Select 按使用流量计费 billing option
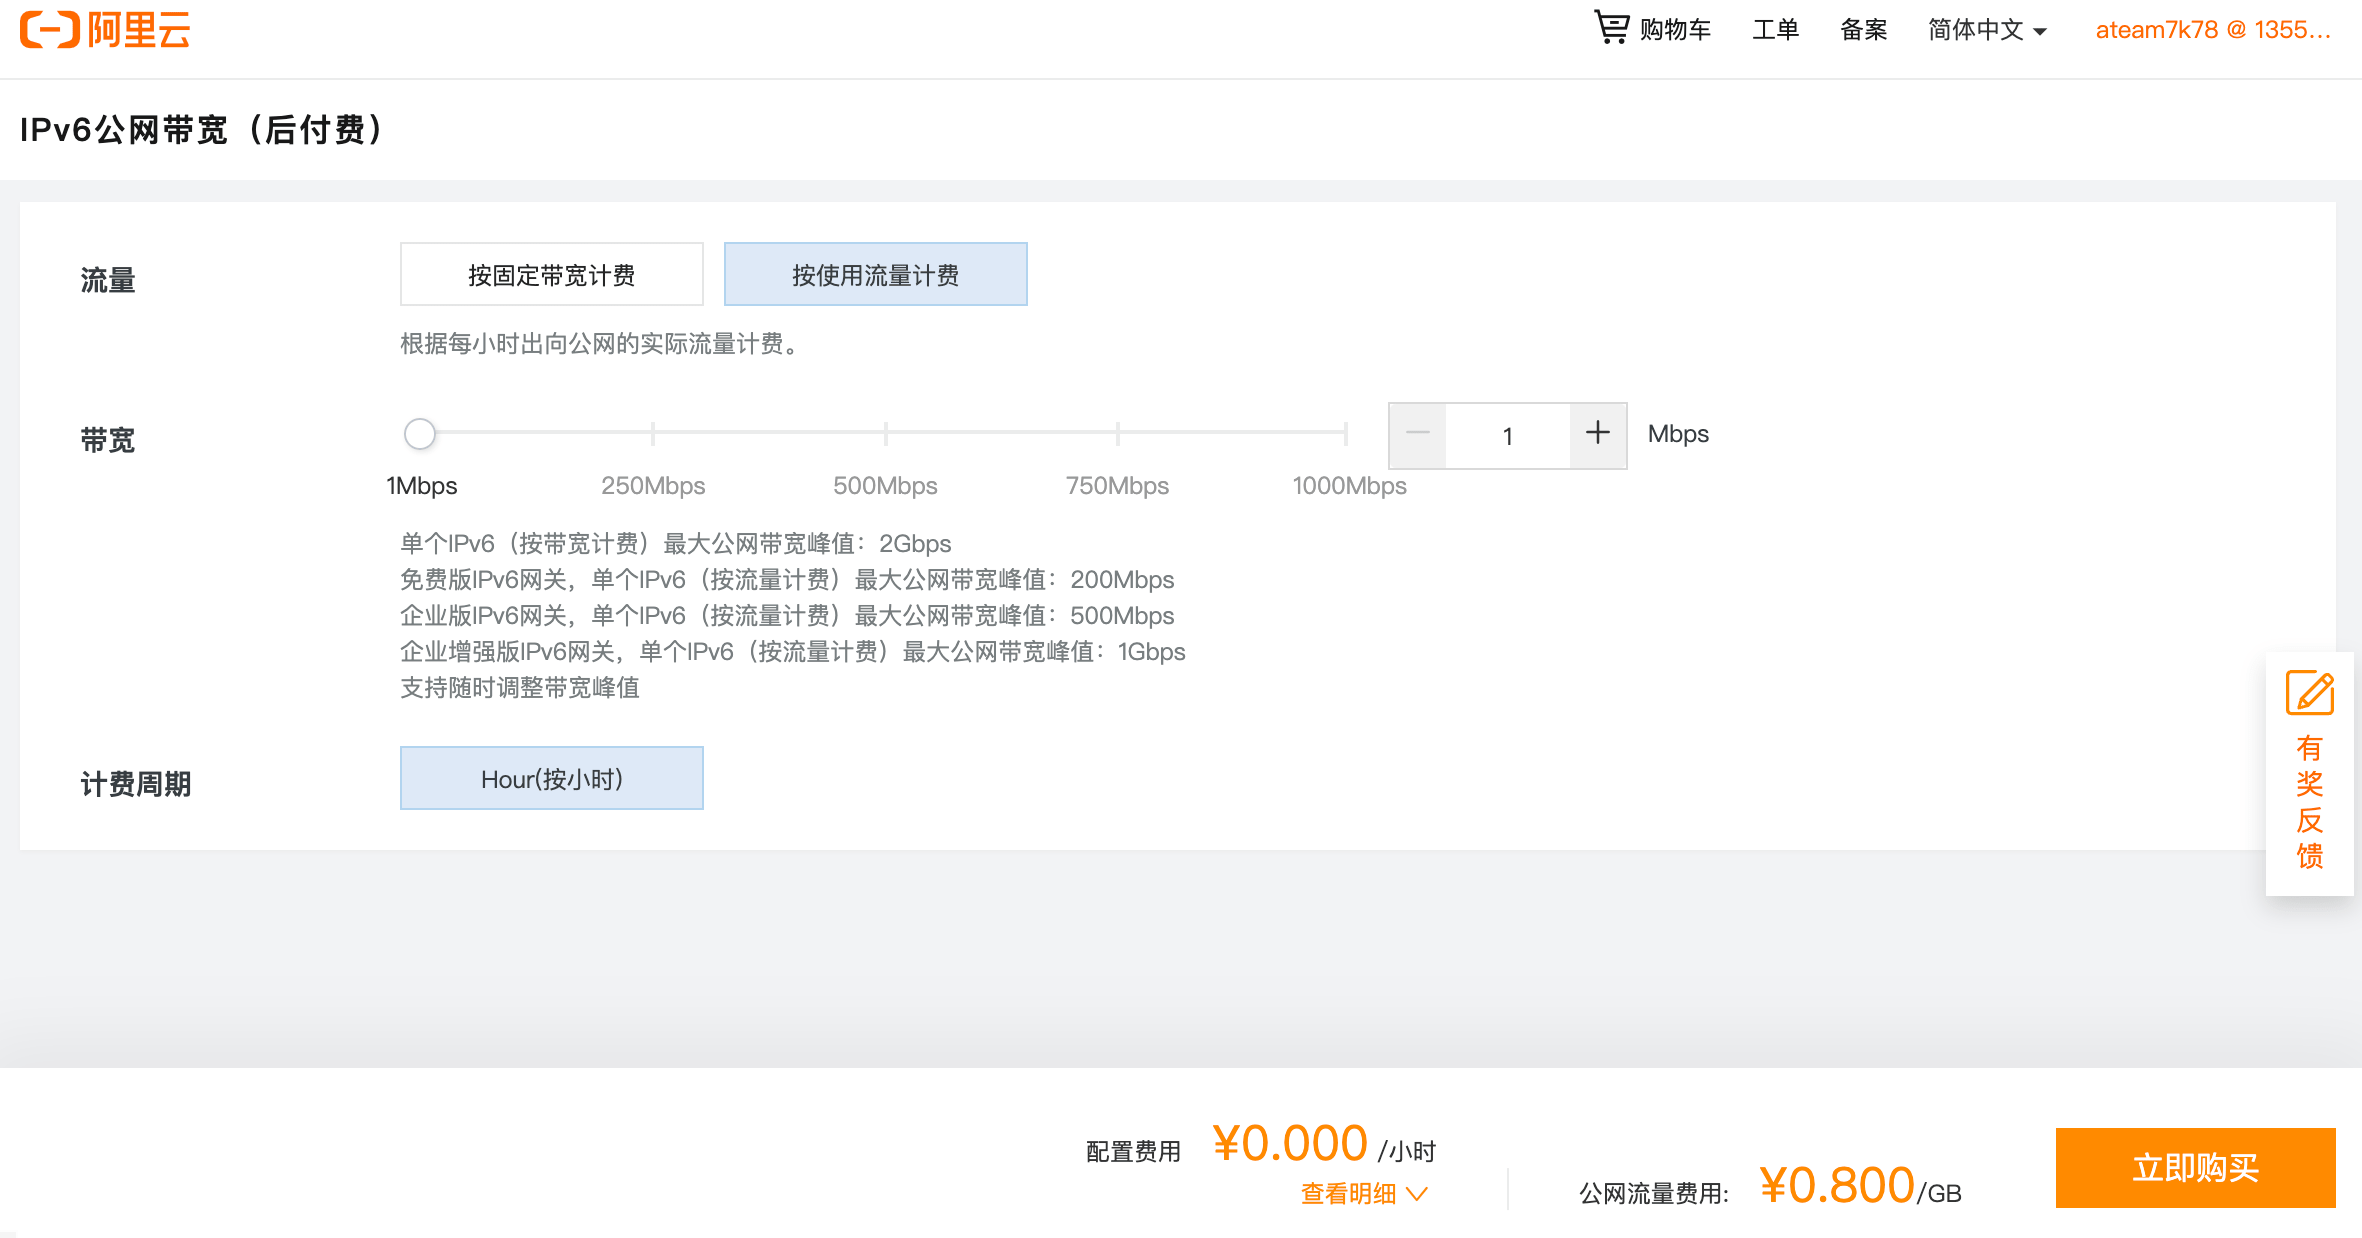 (875, 275)
